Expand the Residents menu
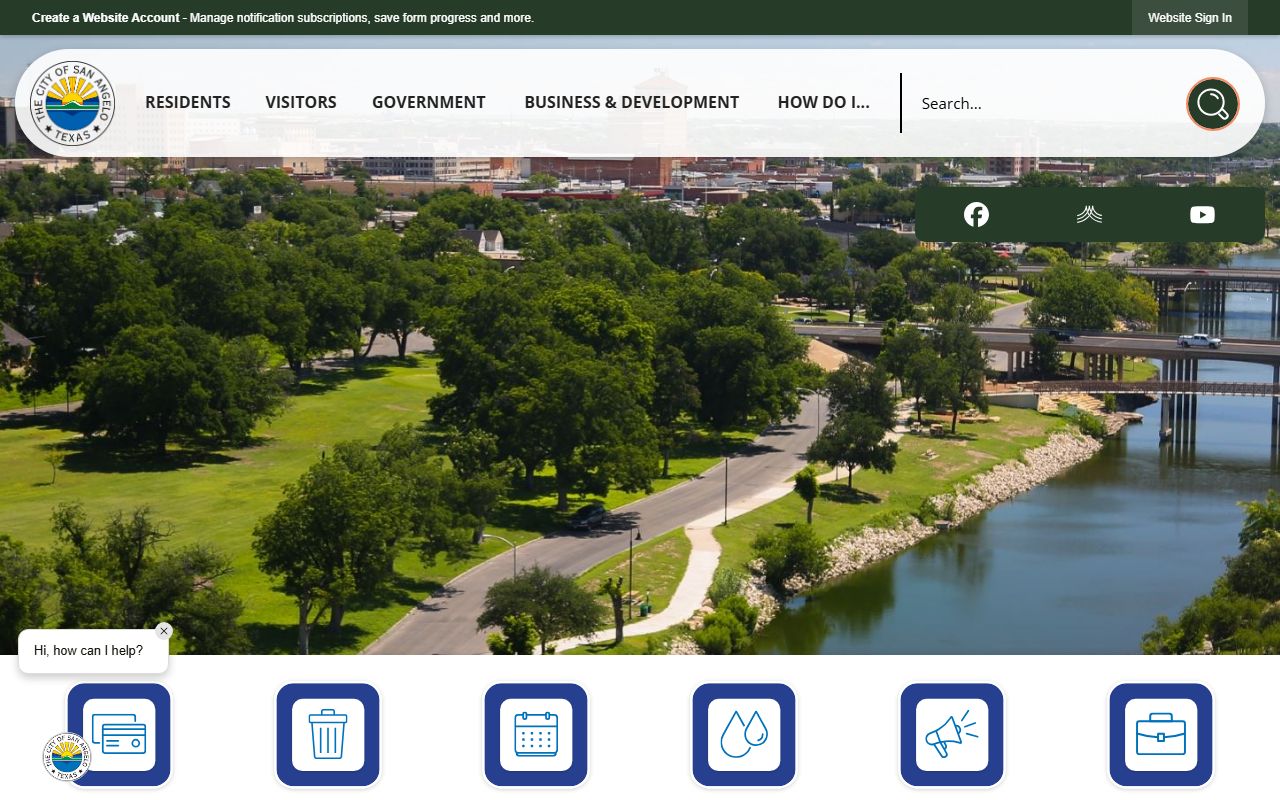 [187, 102]
